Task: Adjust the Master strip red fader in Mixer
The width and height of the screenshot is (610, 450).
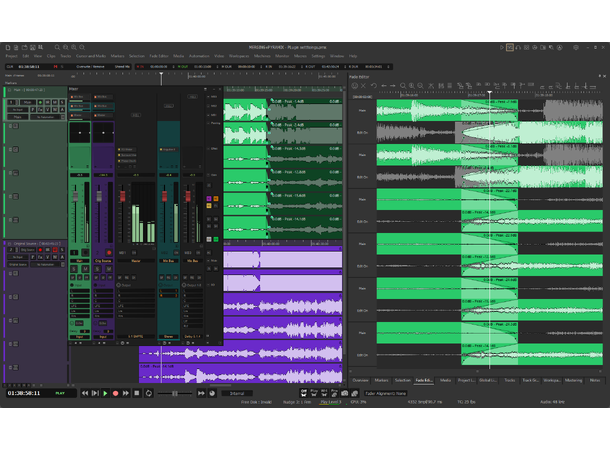Action: 123,196
